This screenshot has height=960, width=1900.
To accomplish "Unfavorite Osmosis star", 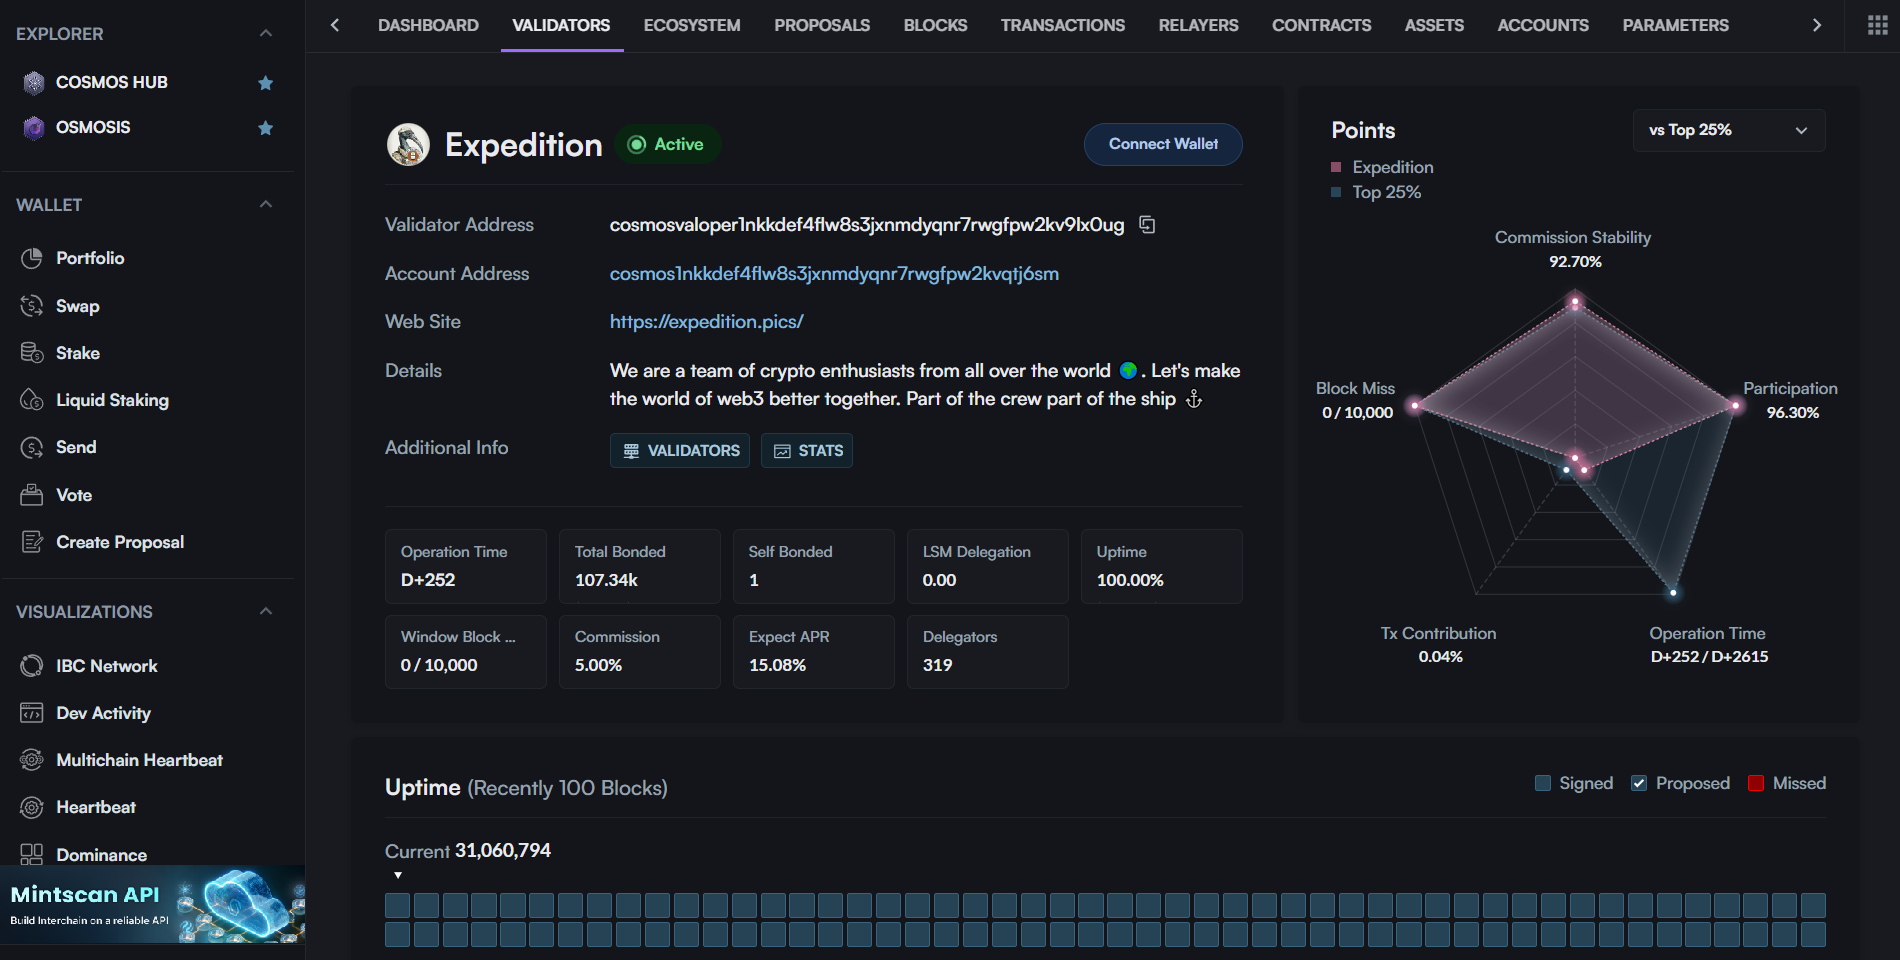I will tap(265, 128).
